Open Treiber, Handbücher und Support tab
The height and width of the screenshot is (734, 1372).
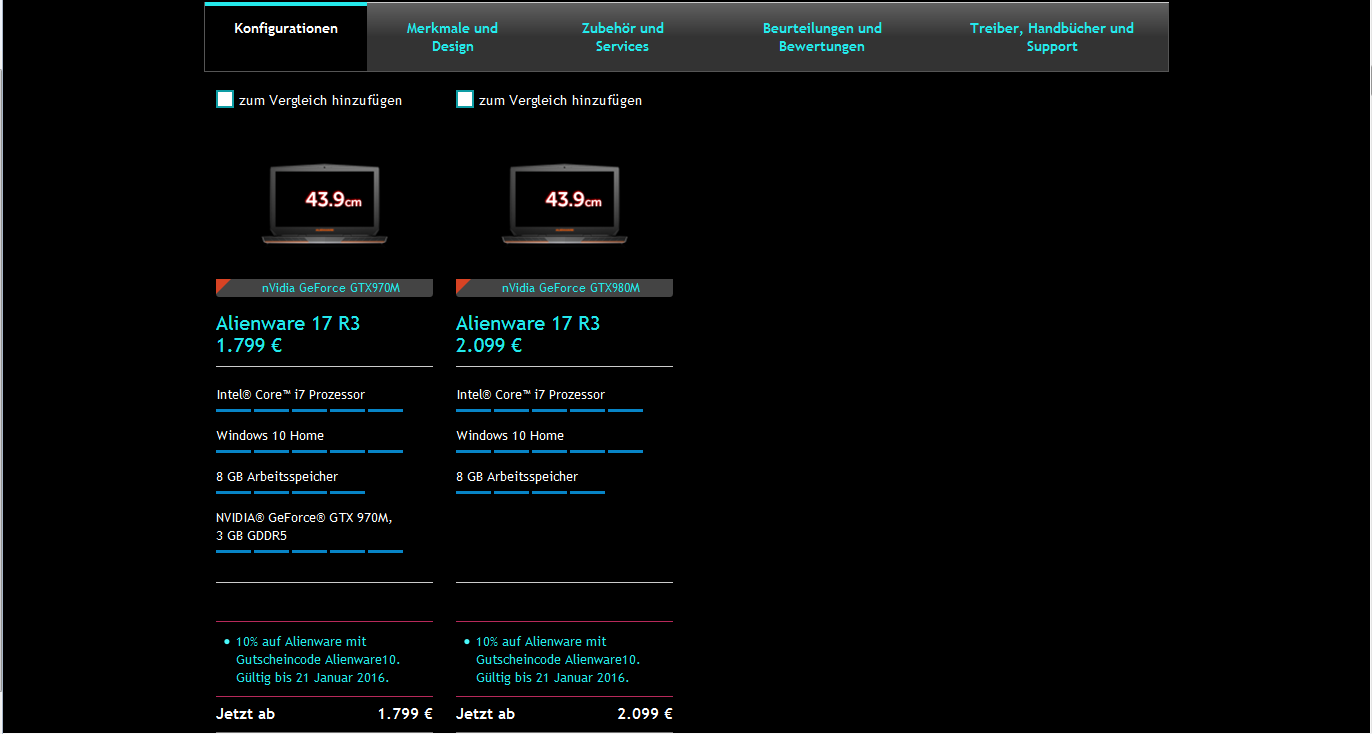pos(1051,37)
